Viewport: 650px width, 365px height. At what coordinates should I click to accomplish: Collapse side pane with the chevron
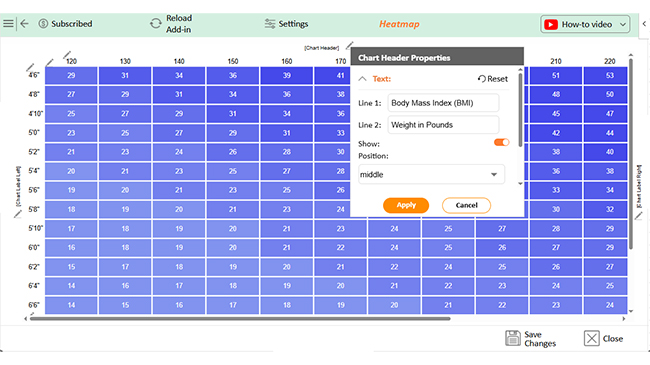tap(644, 24)
